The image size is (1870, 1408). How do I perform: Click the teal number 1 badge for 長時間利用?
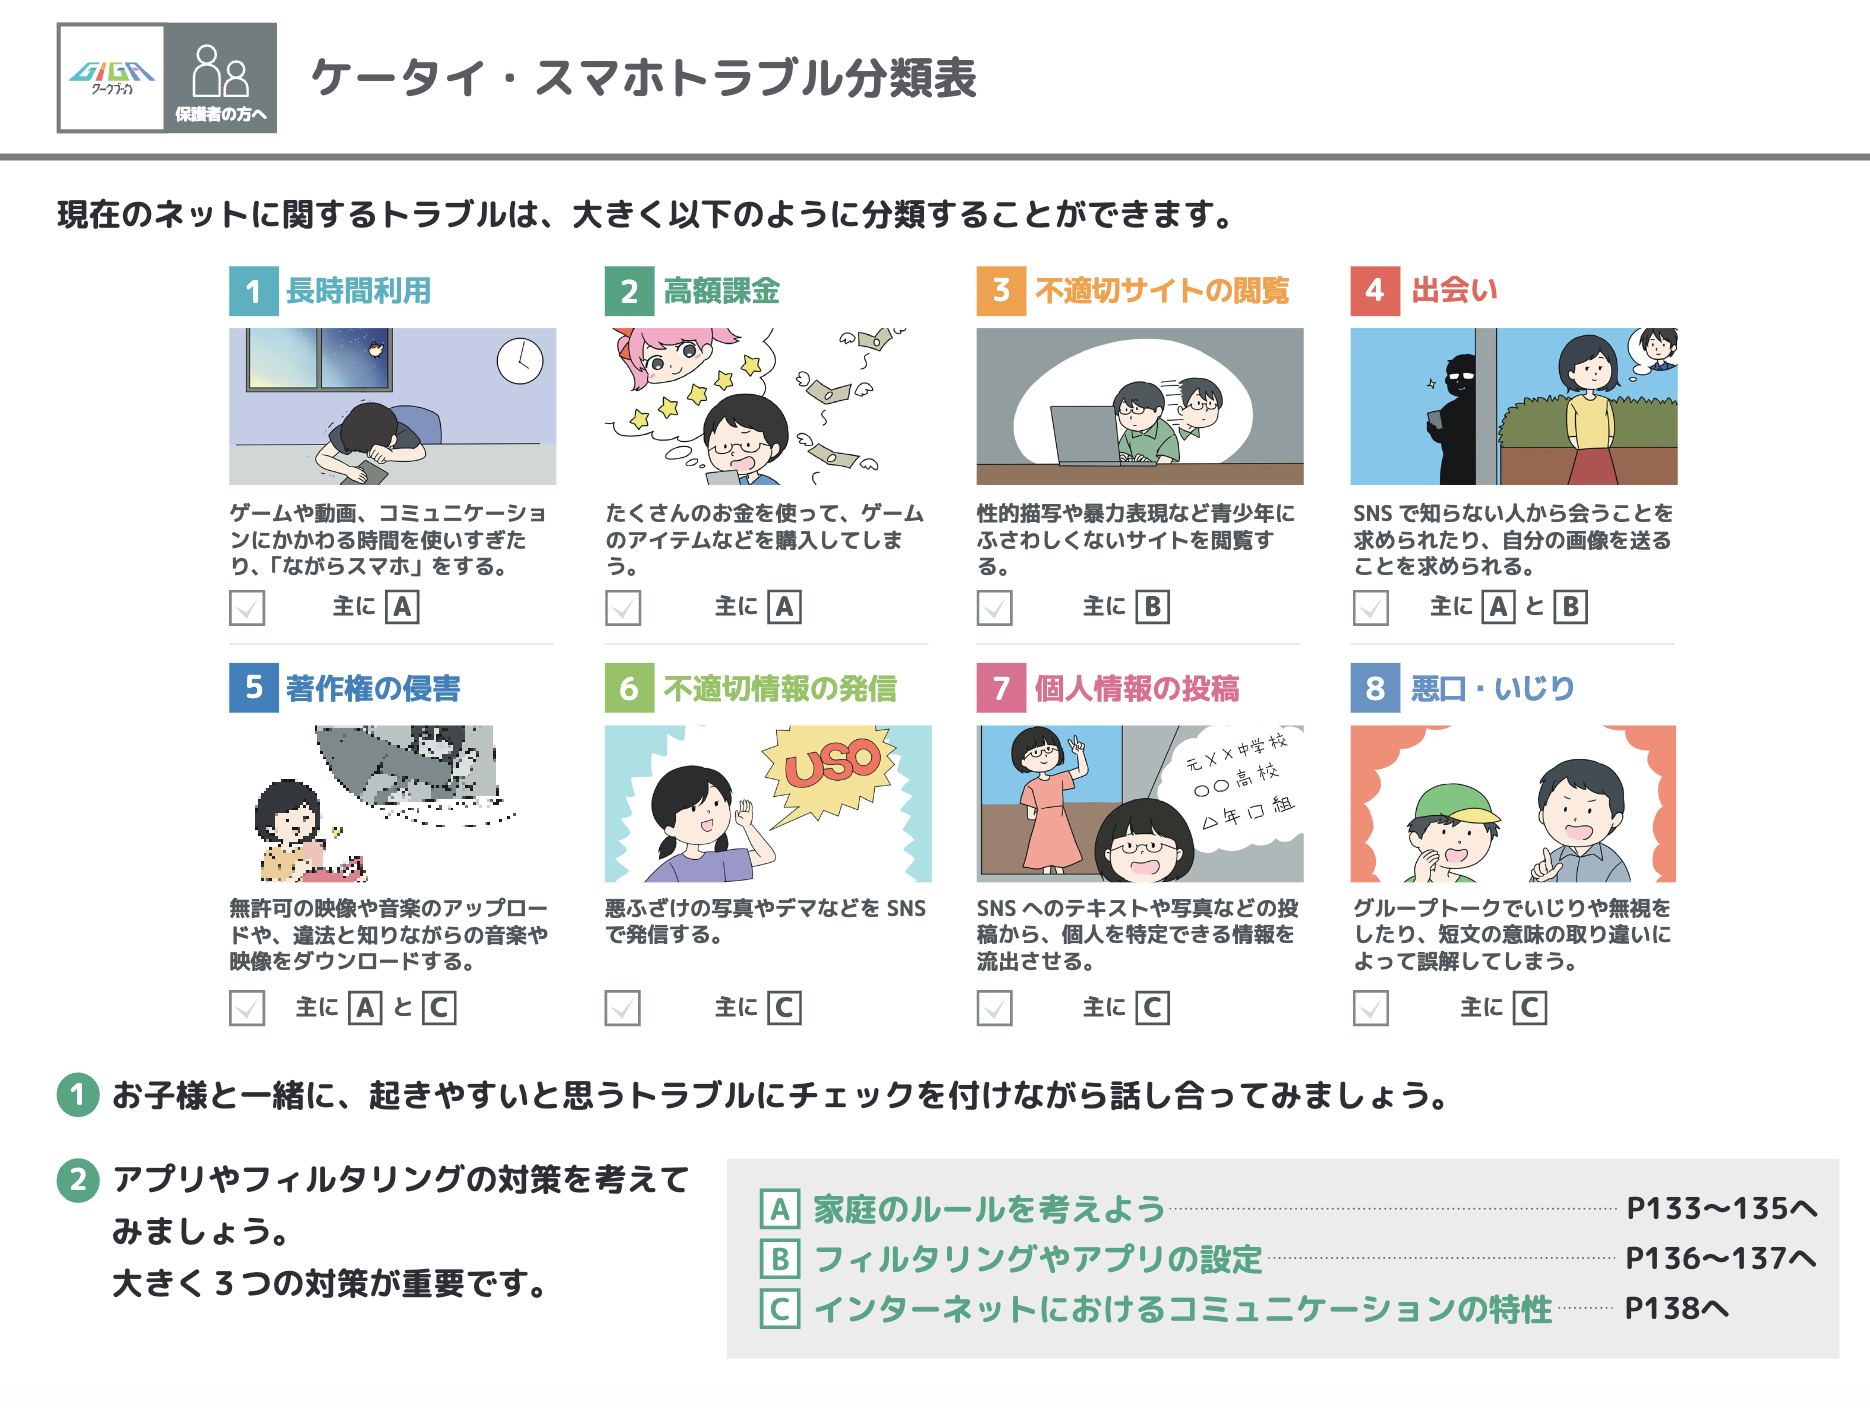[253, 291]
